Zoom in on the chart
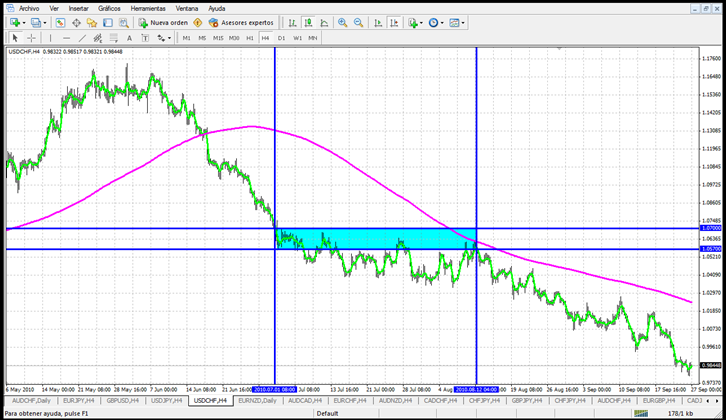 point(343,22)
